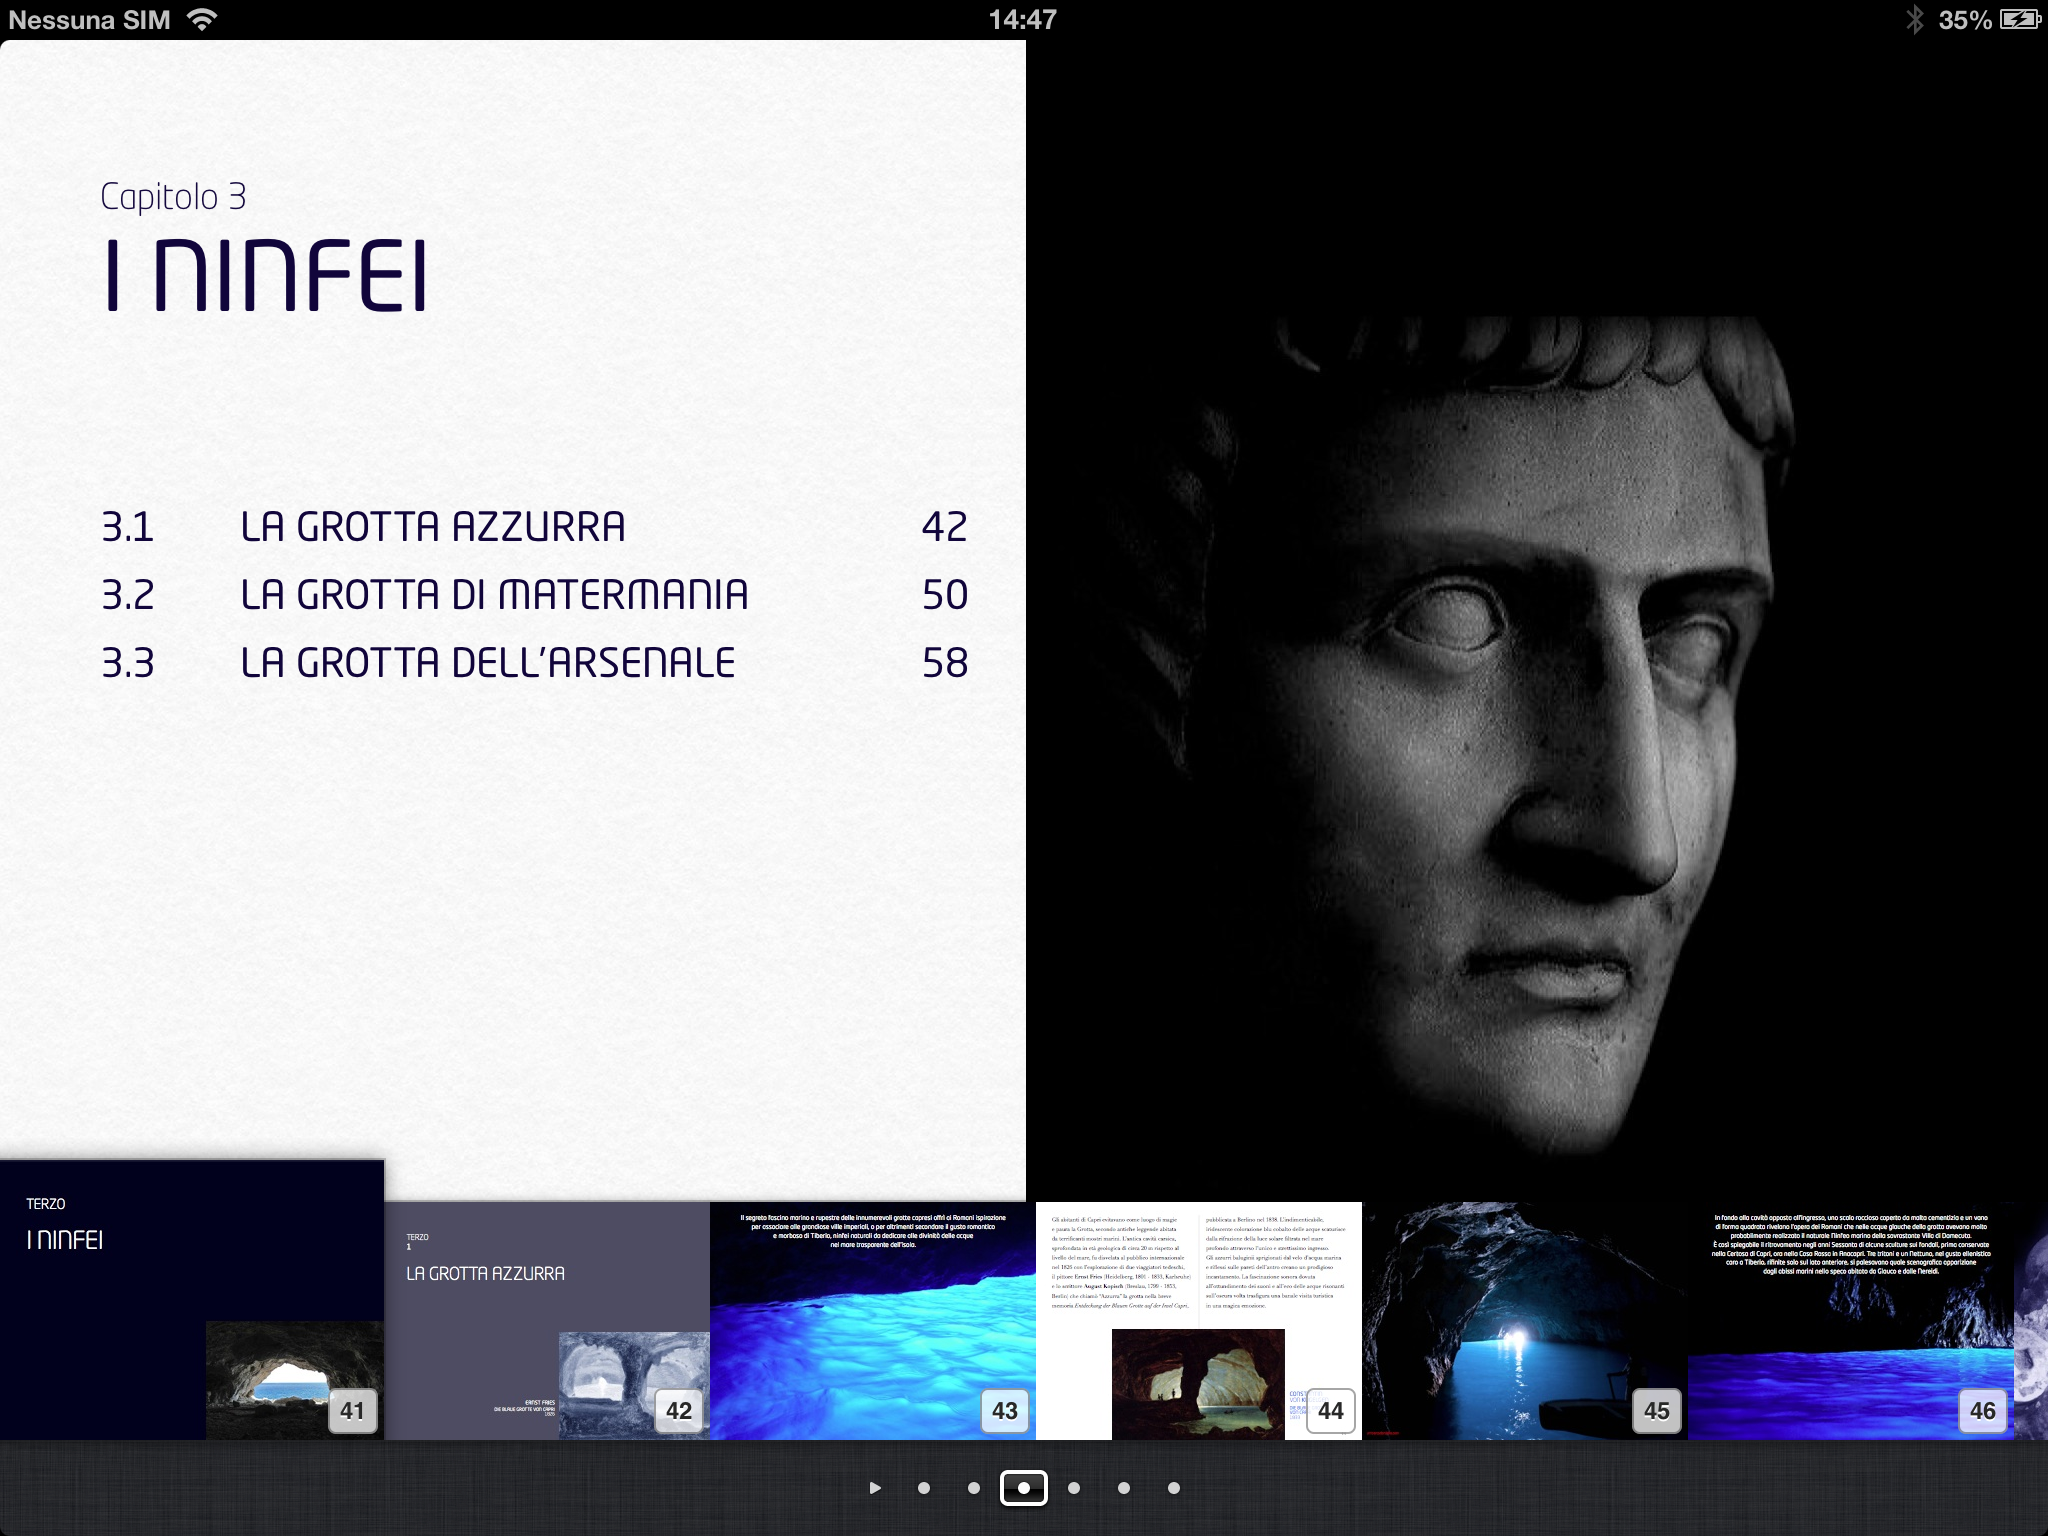The height and width of the screenshot is (1536, 2048).
Task: Open page 45 cave interior thumbnail
Action: pos(1524,1320)
